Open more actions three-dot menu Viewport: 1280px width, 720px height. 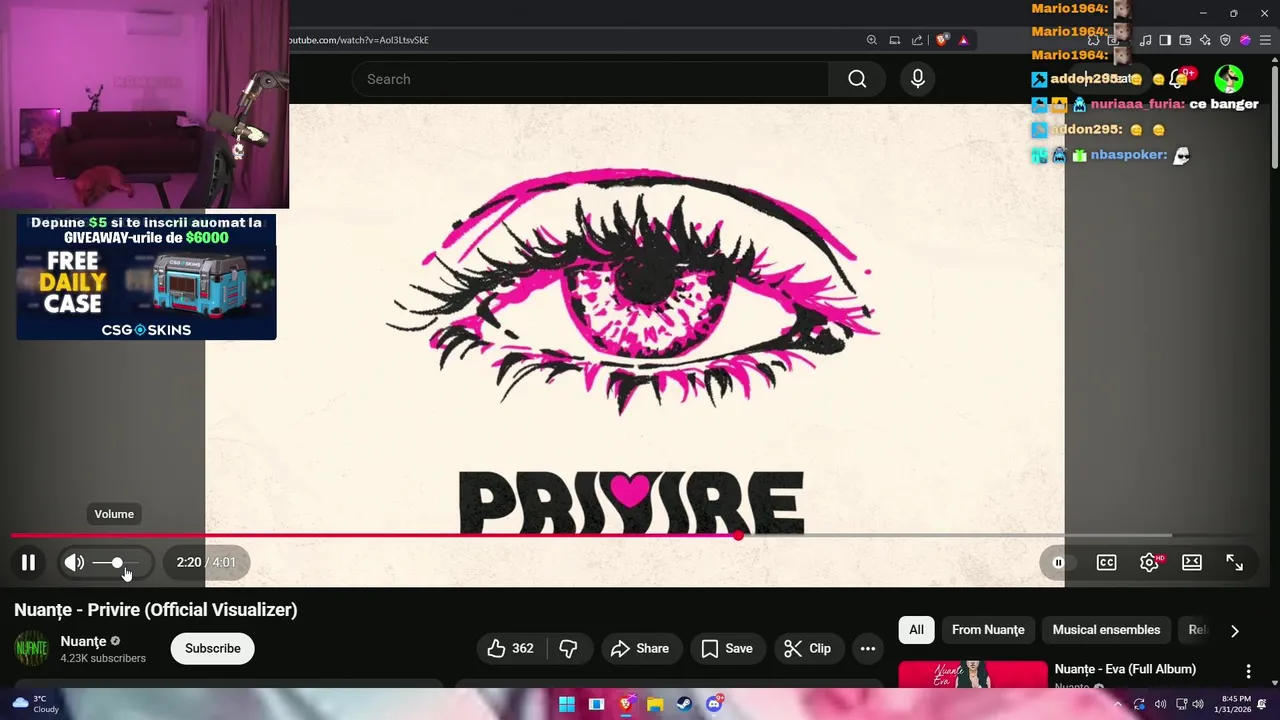click(x=868, y=648)
